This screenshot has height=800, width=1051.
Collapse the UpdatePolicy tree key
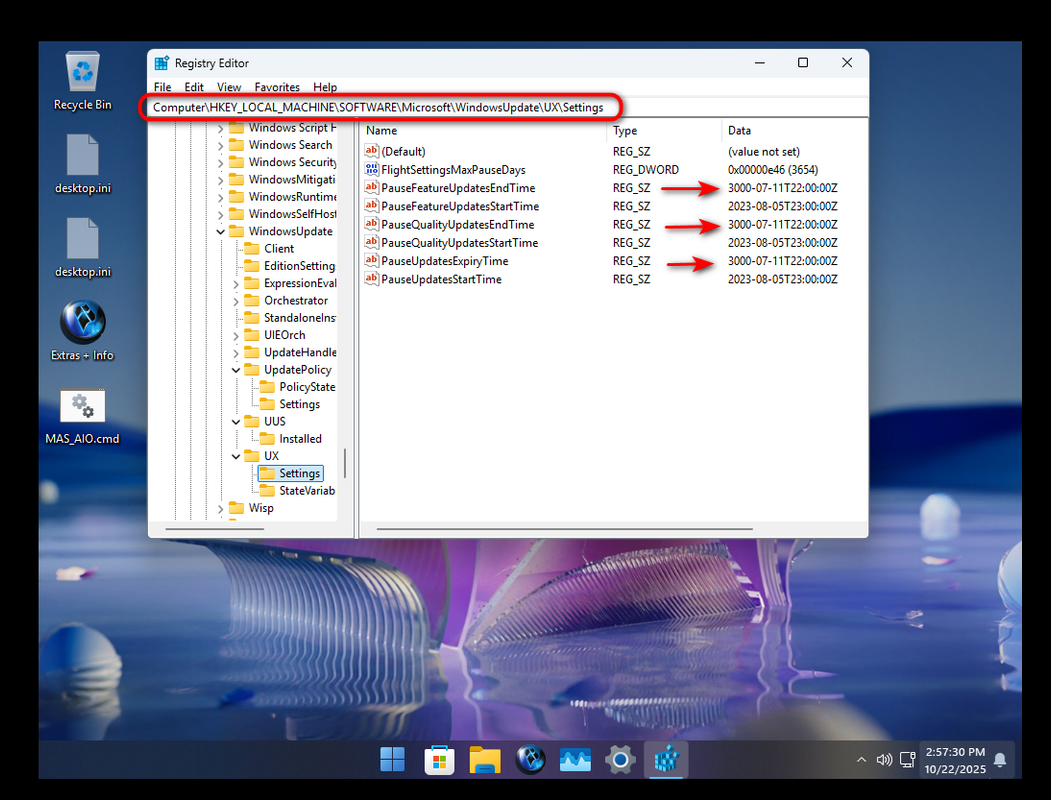(x=236, y=370)
